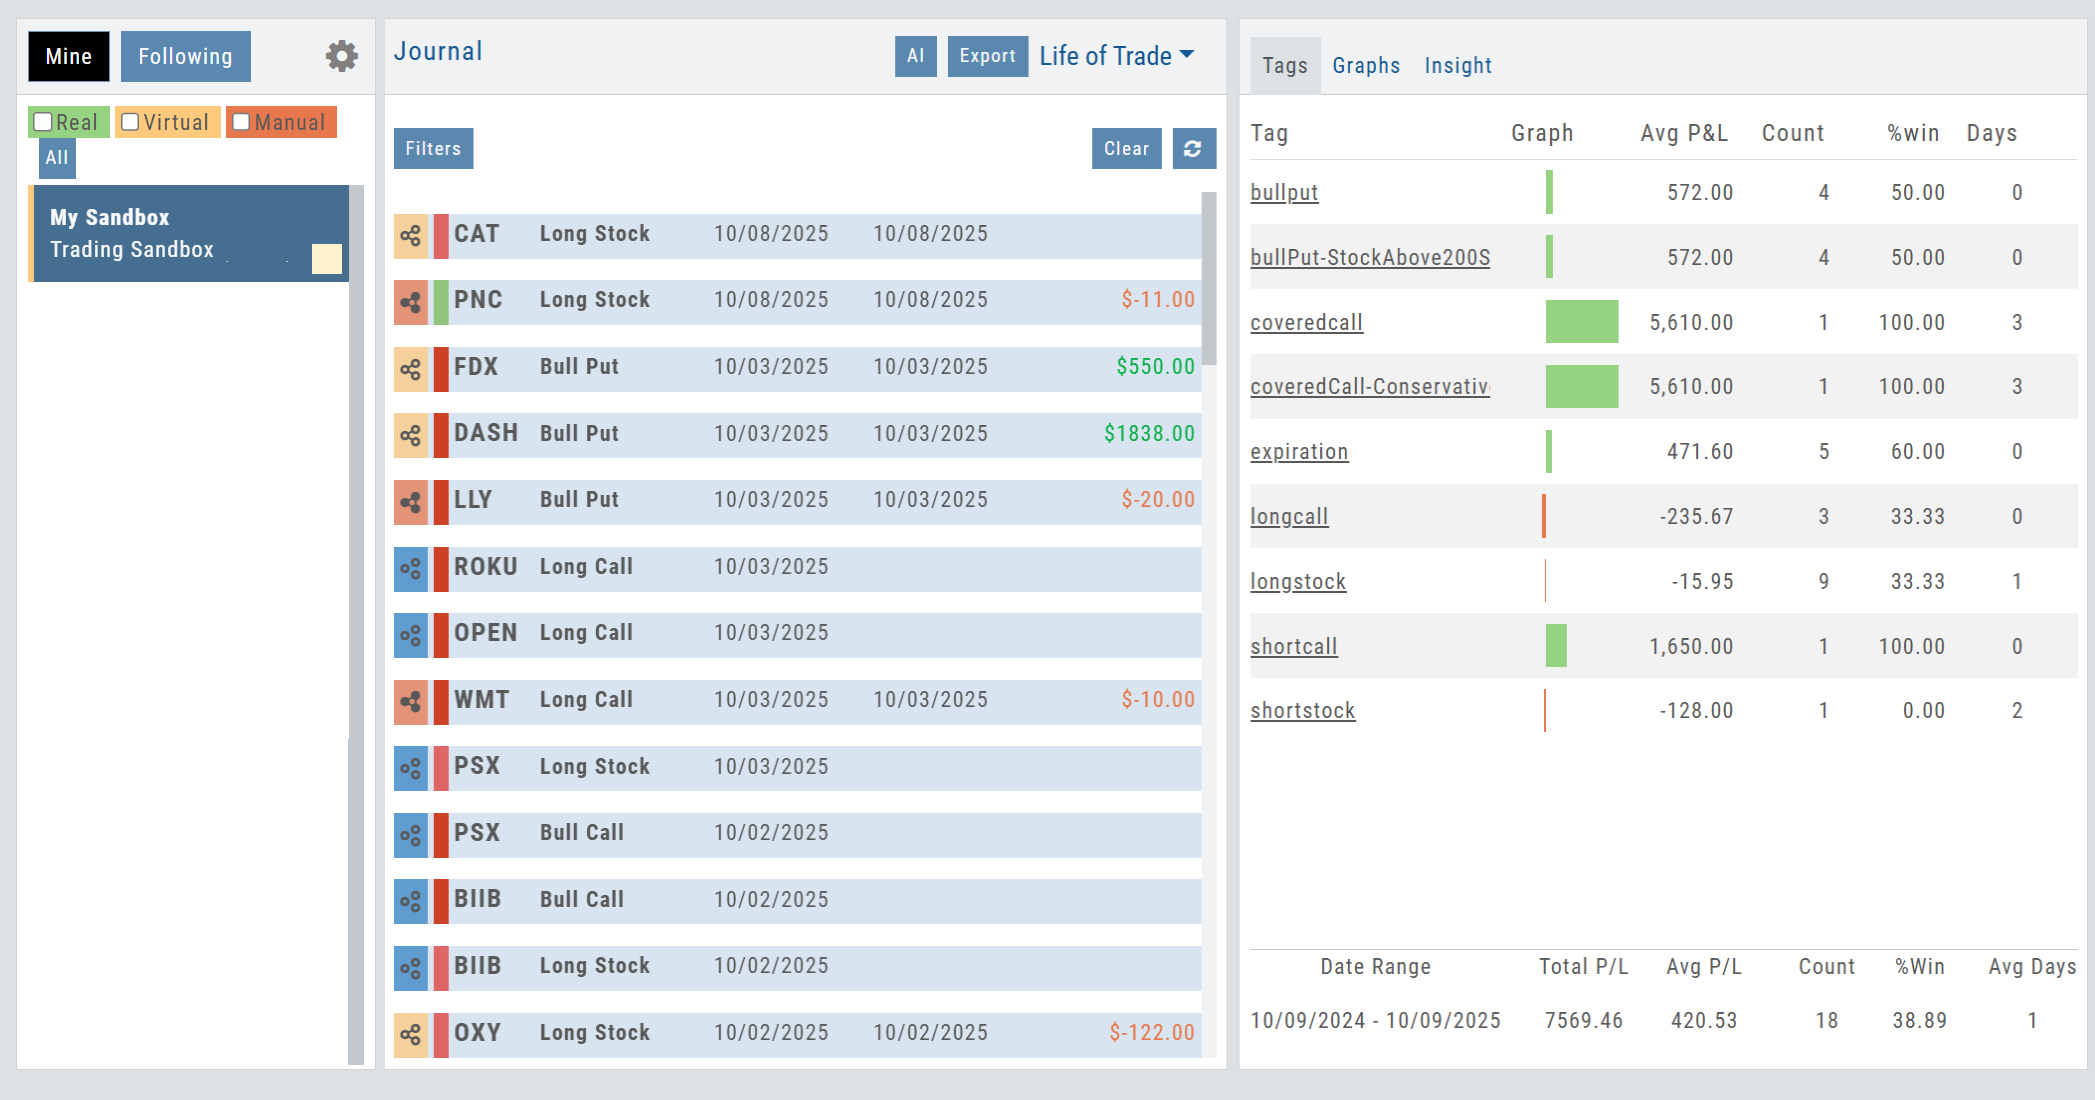Click the share icon on DASH row
This screenshot has height=1100, width=2095.
coord(410,436)
